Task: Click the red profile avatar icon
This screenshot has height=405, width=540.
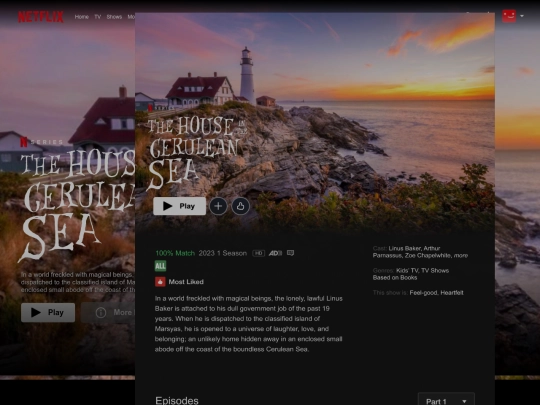Action: 509,16
